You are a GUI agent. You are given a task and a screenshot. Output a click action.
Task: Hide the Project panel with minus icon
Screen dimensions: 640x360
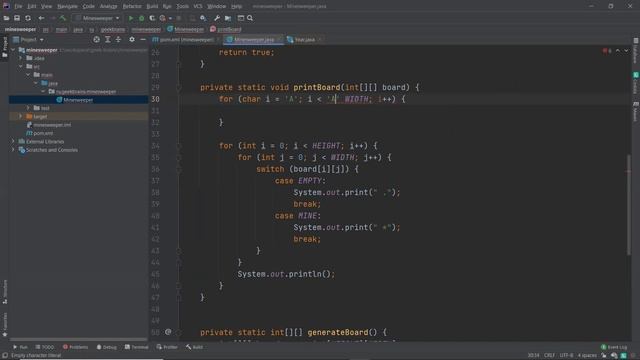pyautogui.click(x=143, y=40)
